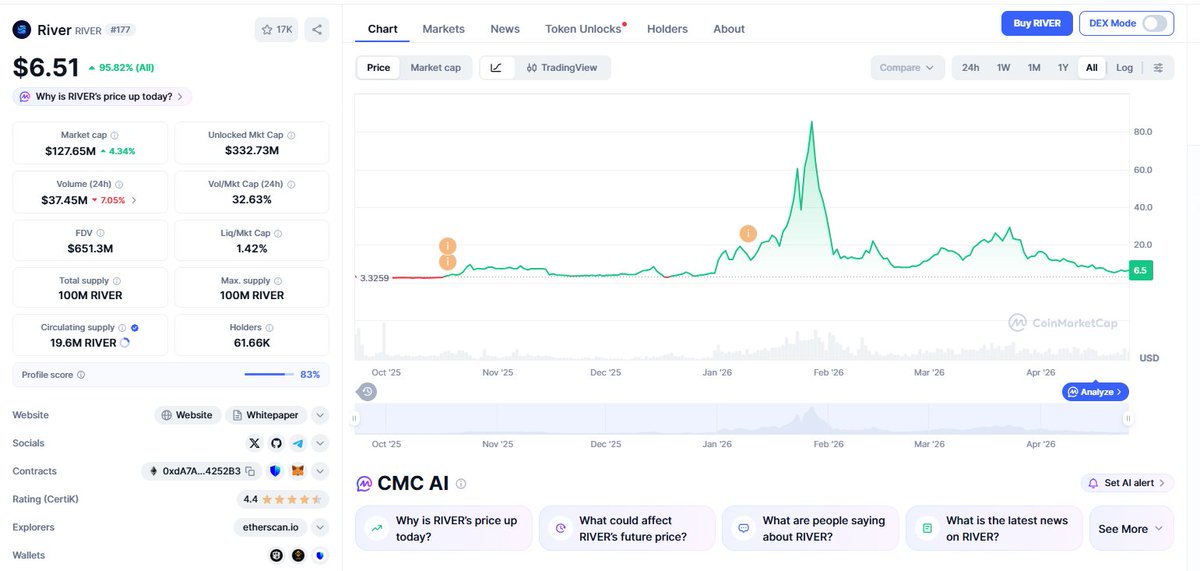Open River's X (Twitter) social link

point(254,443)
